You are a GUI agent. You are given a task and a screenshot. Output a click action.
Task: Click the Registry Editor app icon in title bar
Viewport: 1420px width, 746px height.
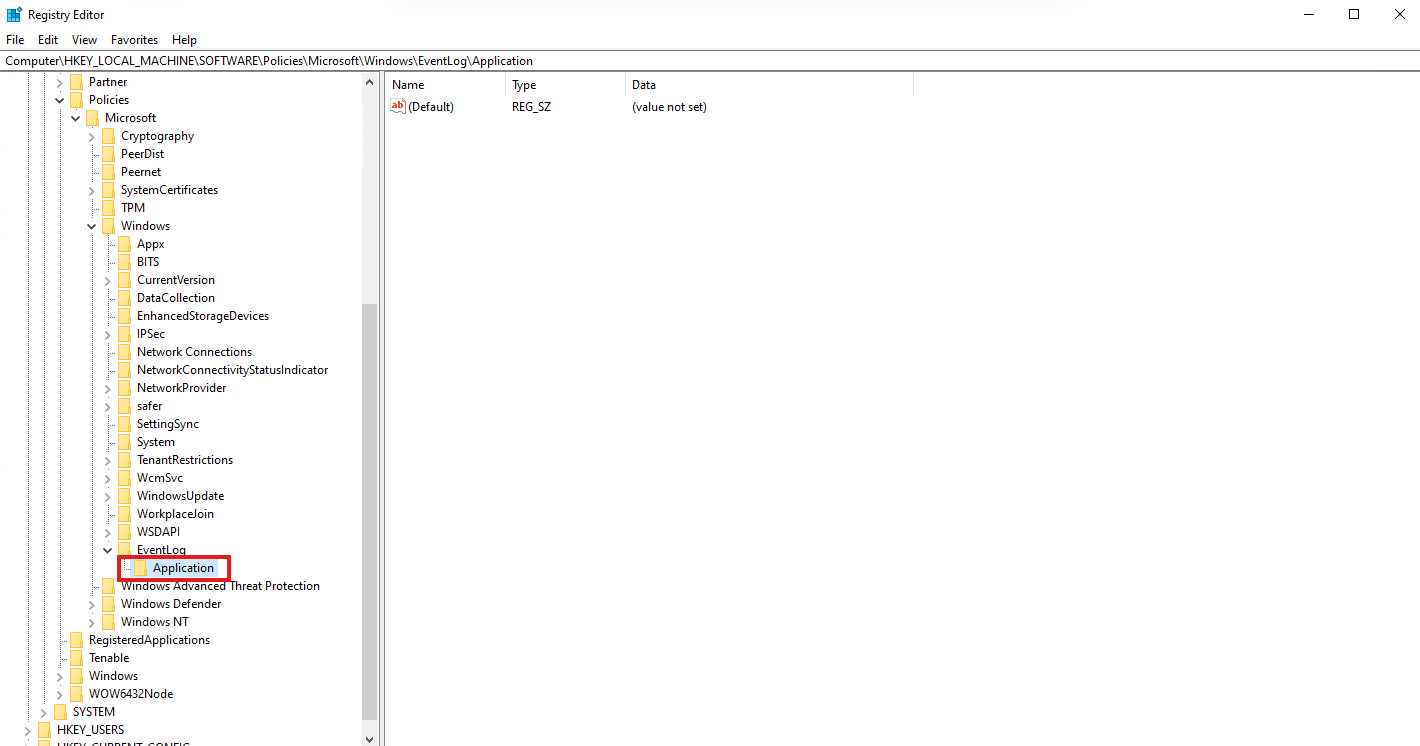(15, 14)
